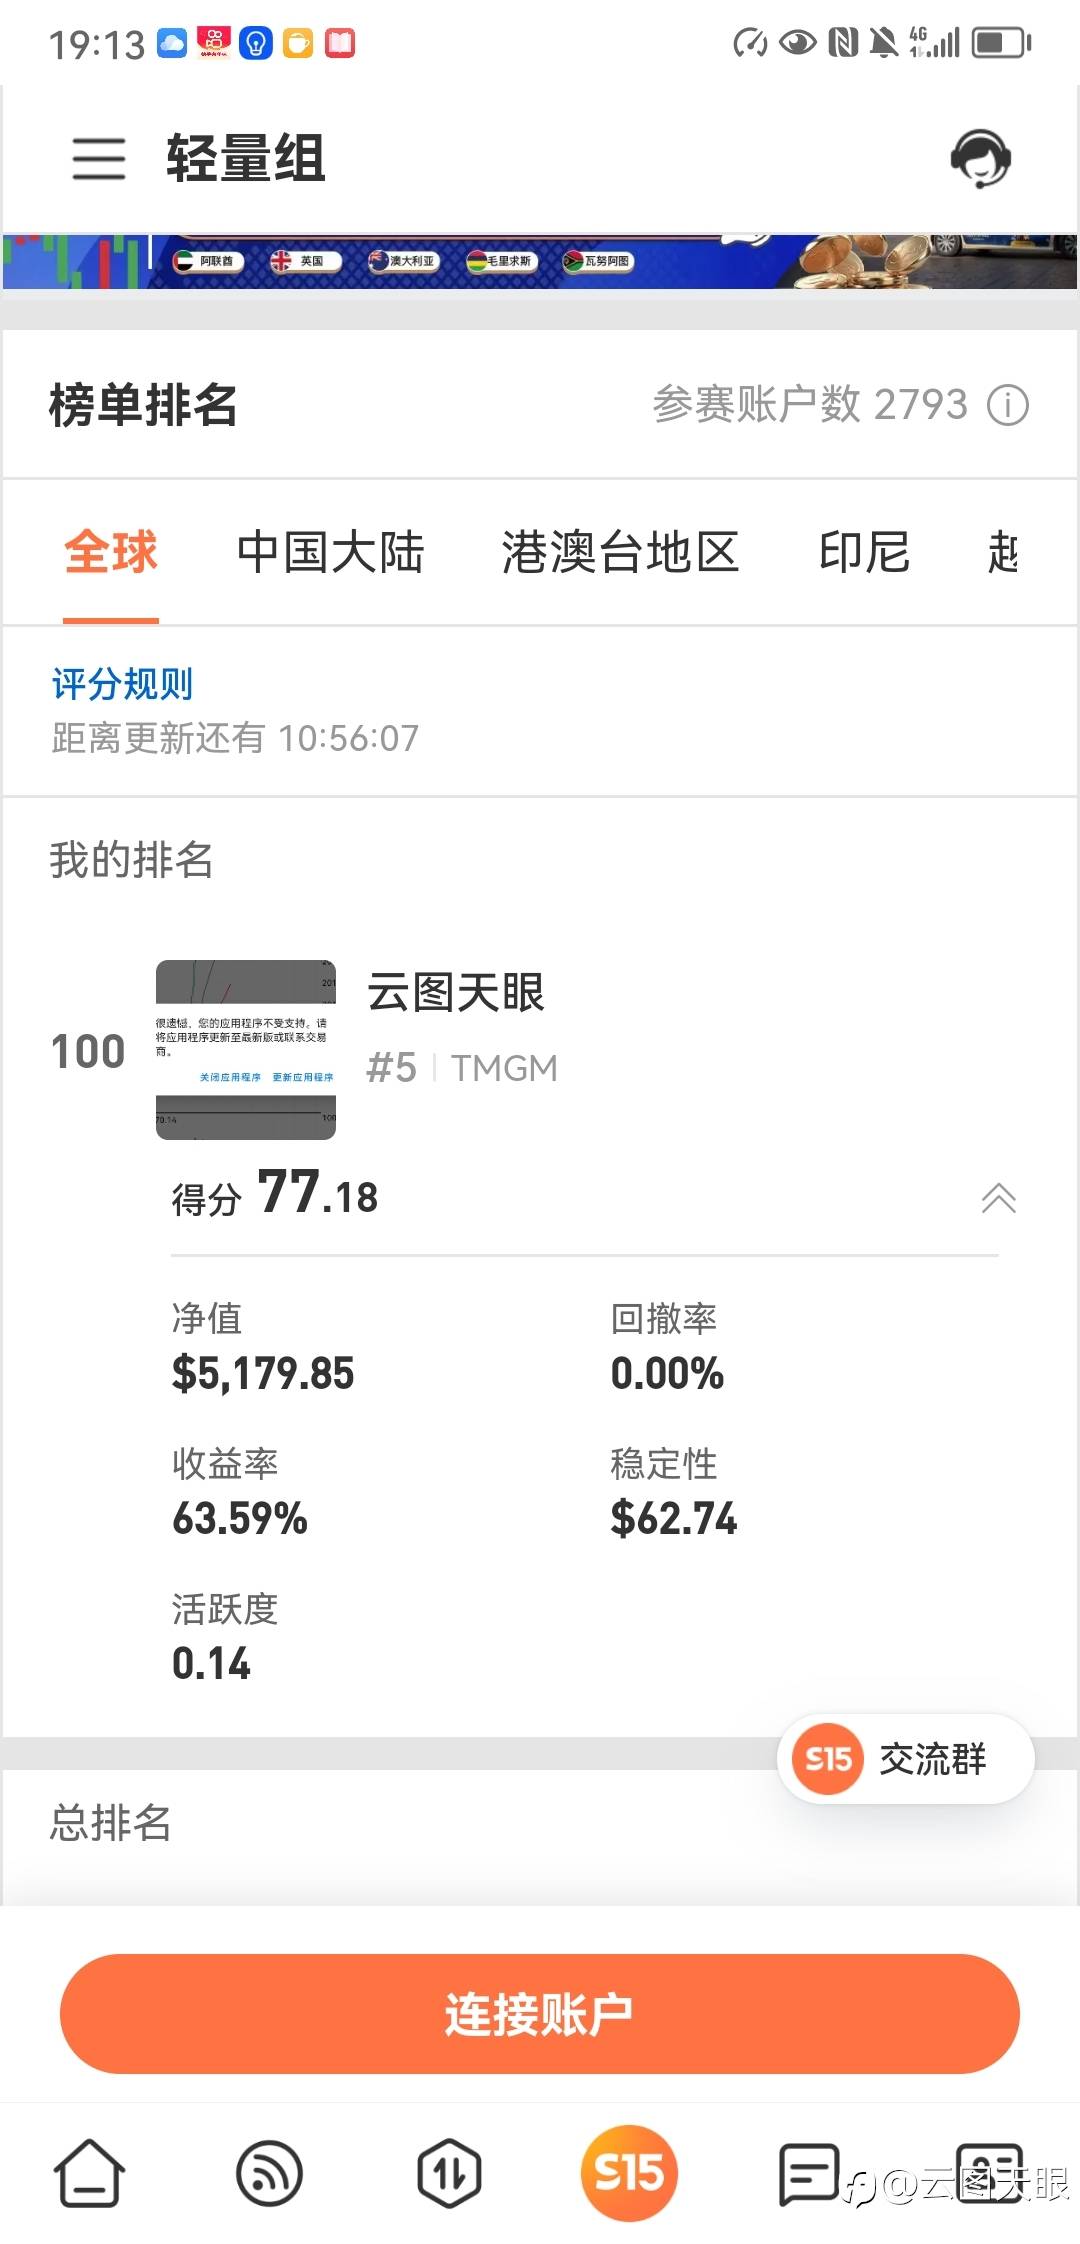Tap the country flags promotional banner

[540, 261]
